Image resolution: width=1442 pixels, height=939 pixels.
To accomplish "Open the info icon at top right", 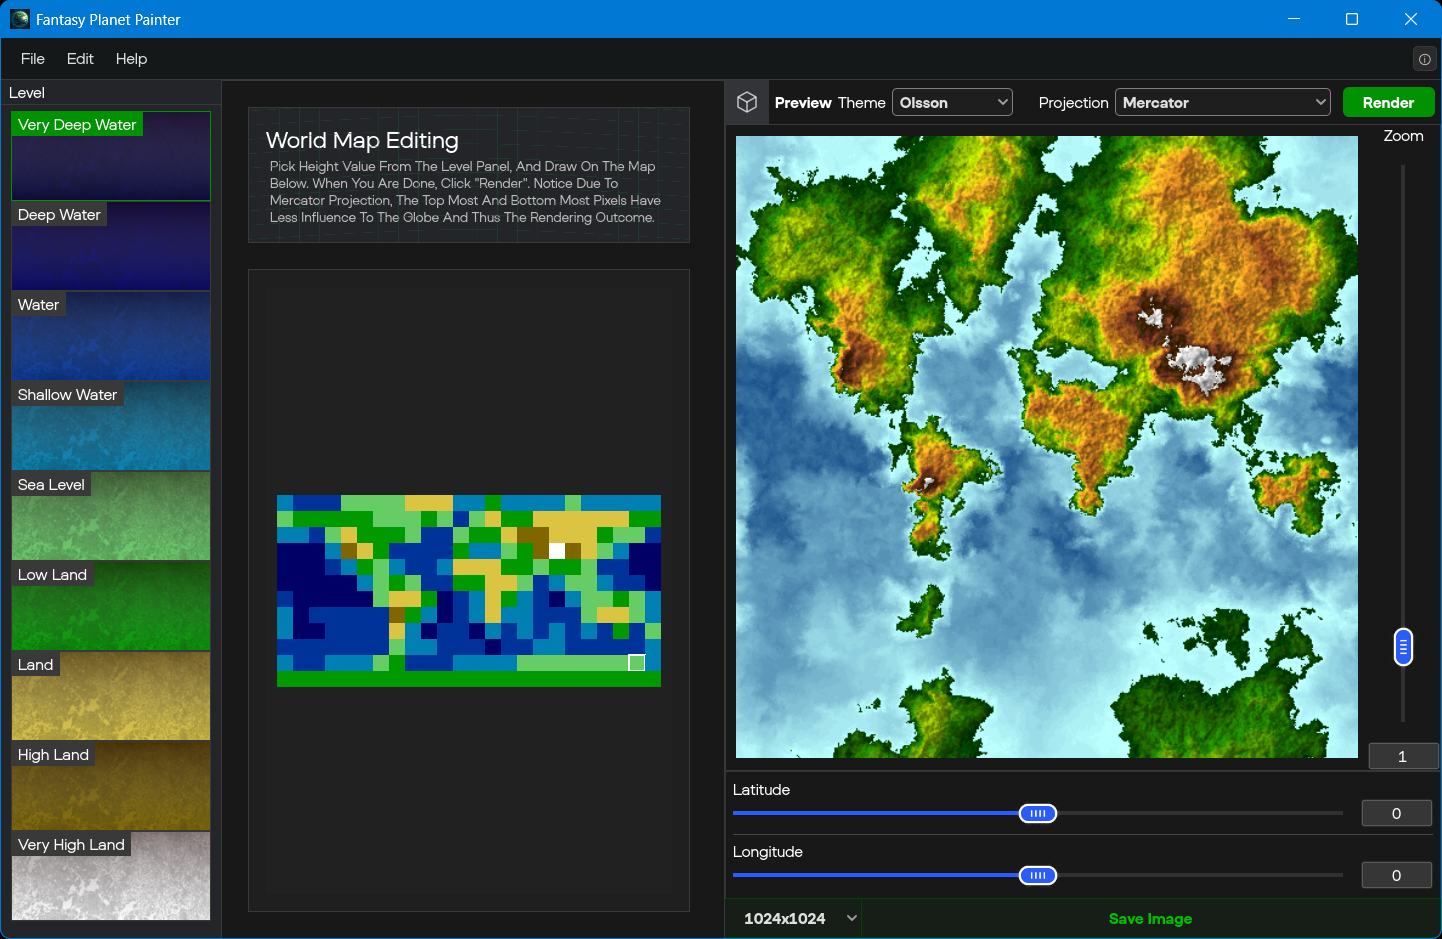I will 1424,59.
